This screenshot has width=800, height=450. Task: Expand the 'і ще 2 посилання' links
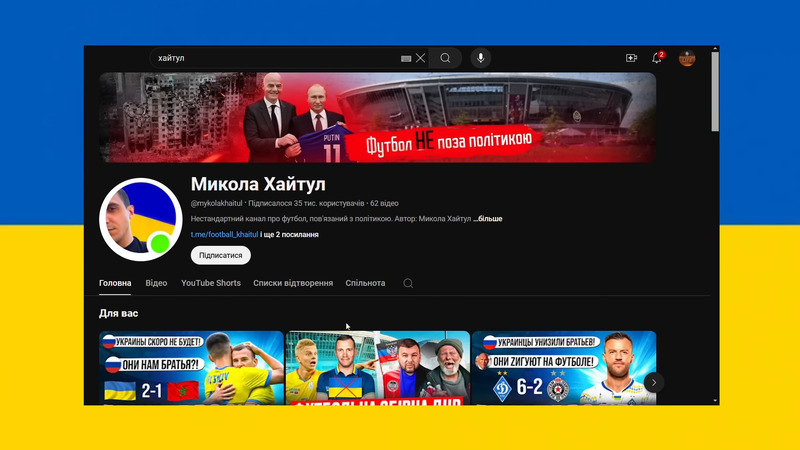290,234
